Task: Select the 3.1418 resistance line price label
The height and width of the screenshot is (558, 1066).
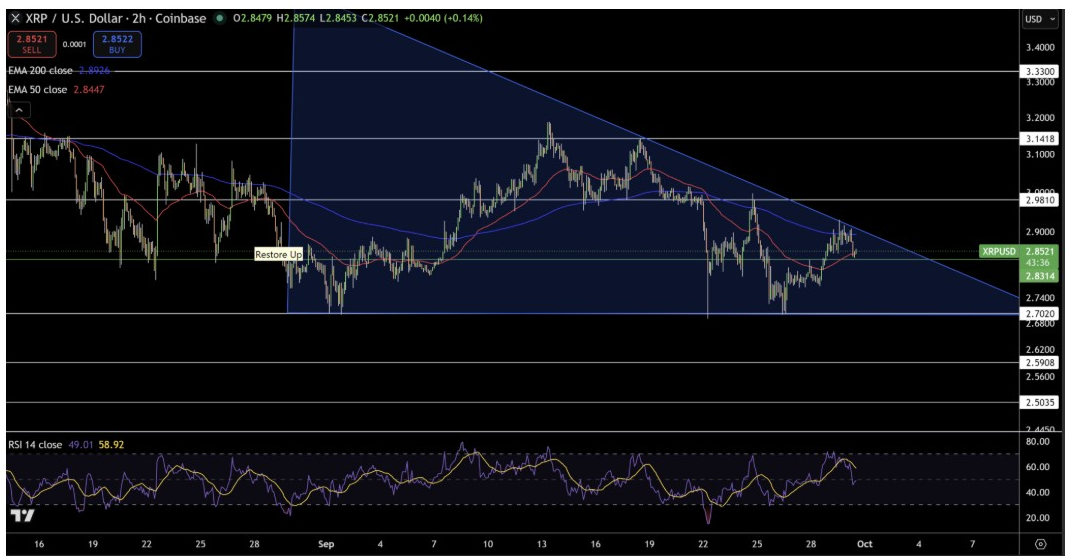Action: (x=1040, y=138)
